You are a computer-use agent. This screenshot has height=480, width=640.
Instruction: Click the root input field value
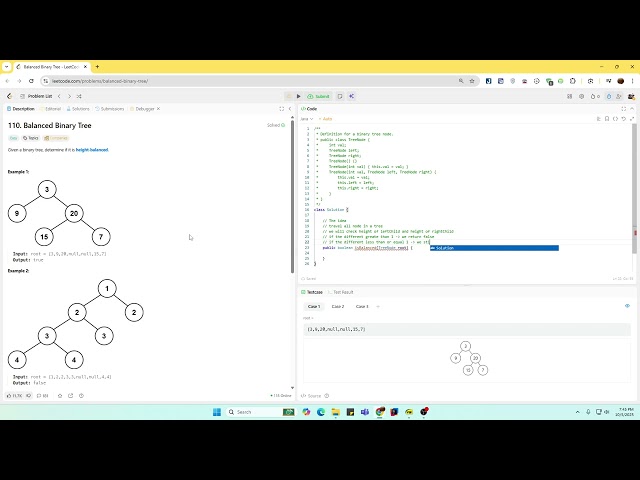coord(467,329)
